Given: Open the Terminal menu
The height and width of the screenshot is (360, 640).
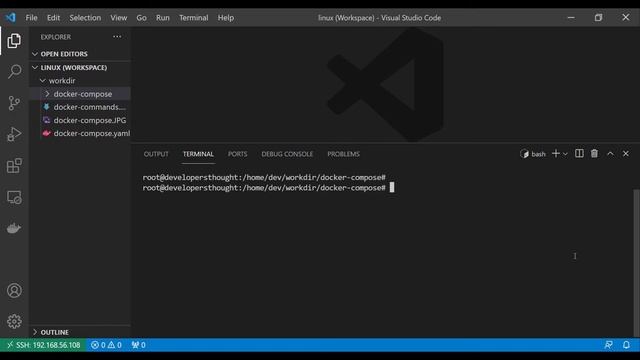Looking at the screenshot, I should pos(193,18).
